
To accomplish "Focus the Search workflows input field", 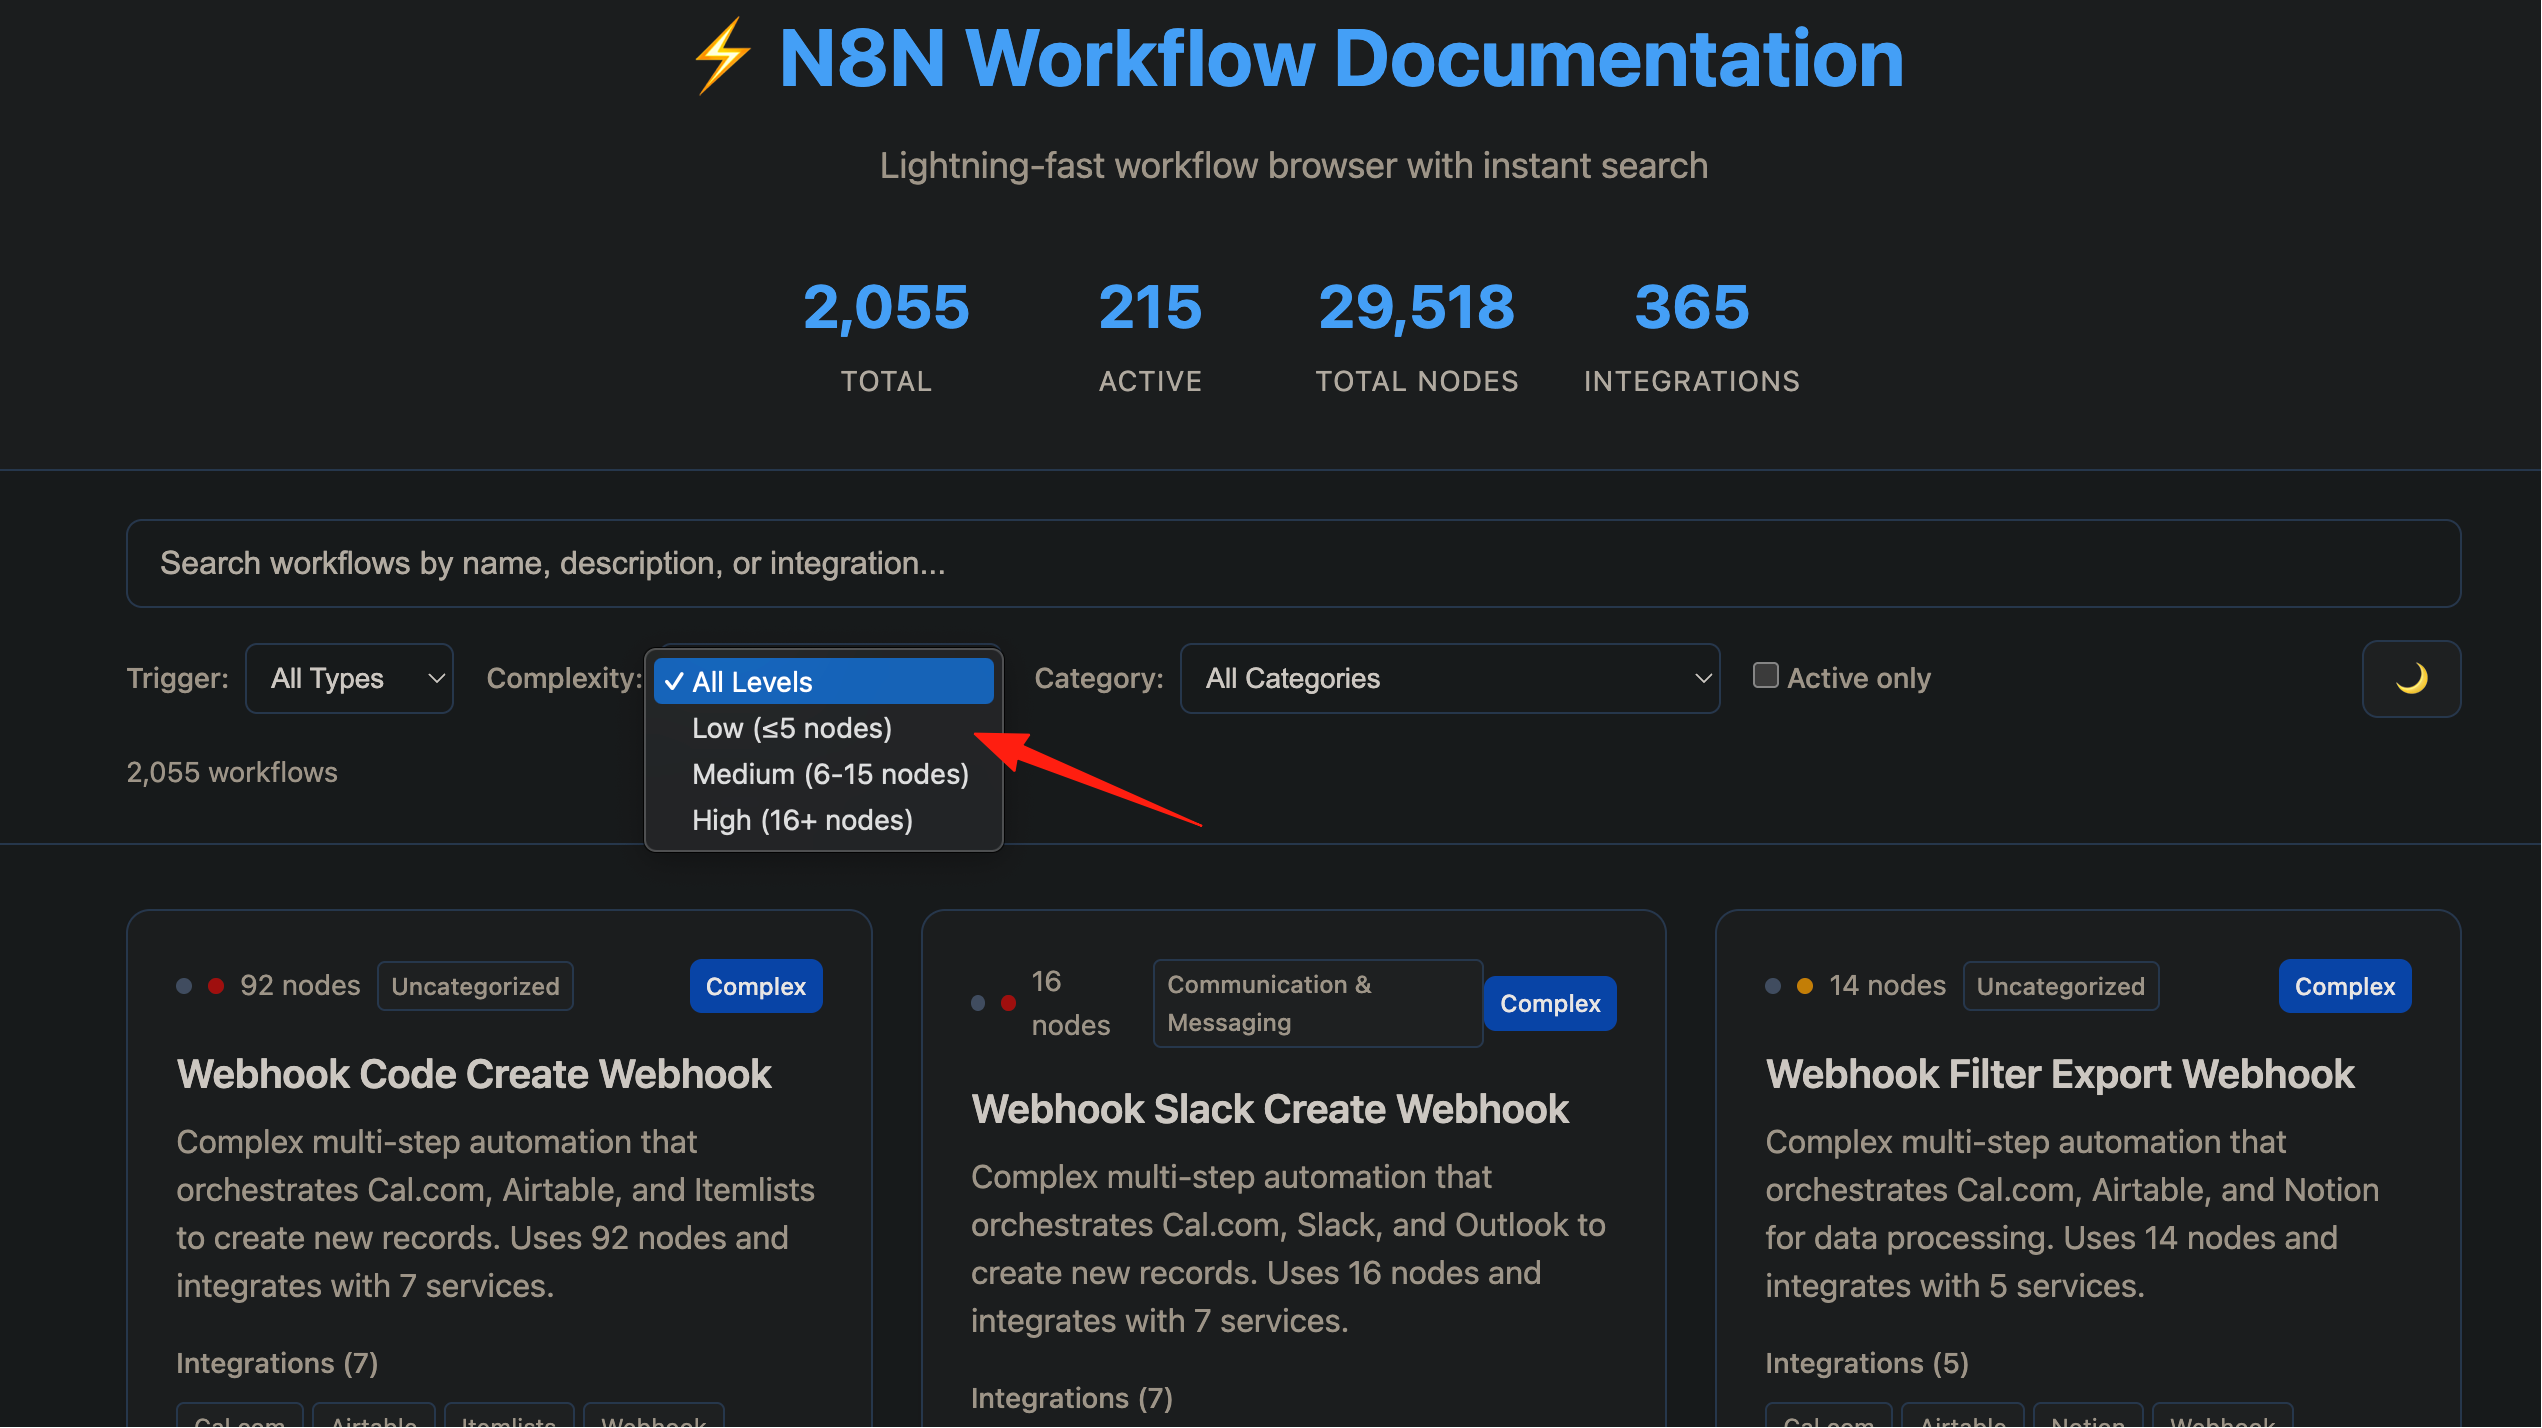I will point(1293,564).
